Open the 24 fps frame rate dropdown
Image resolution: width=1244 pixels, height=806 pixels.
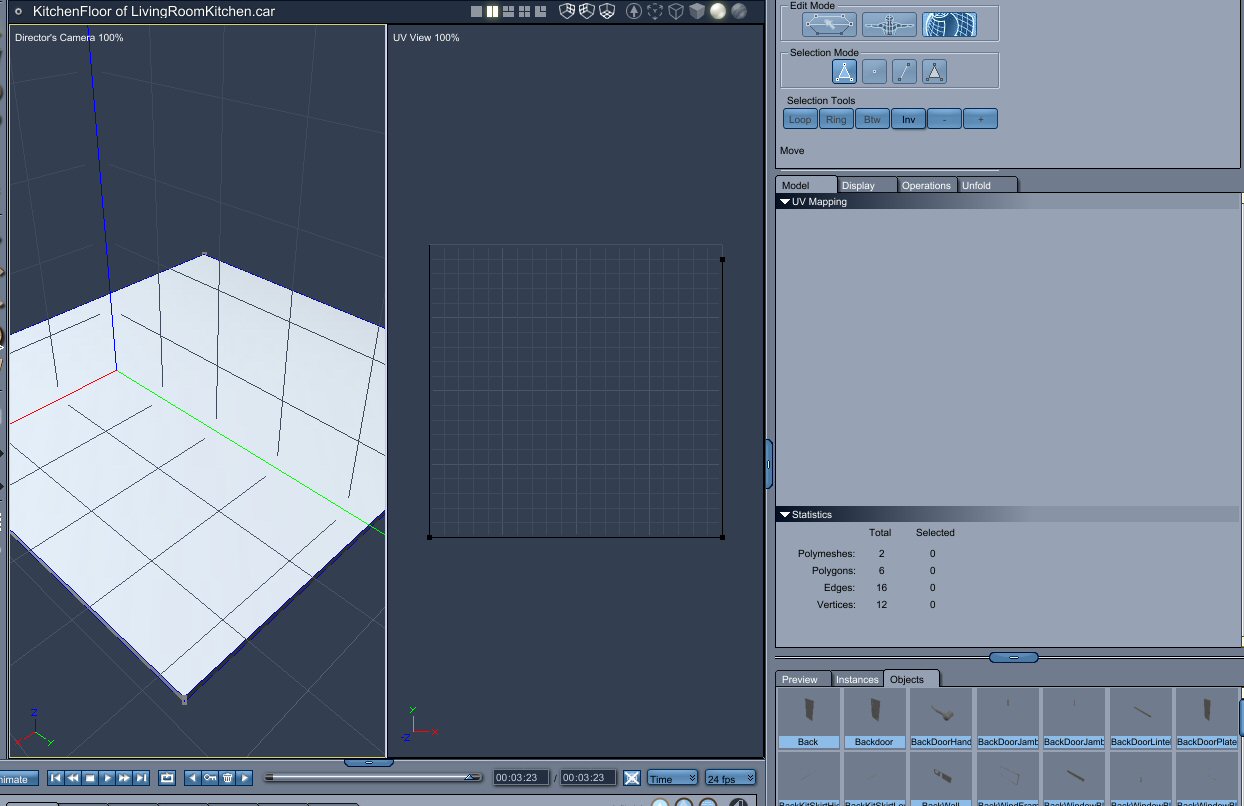point(730,778)
